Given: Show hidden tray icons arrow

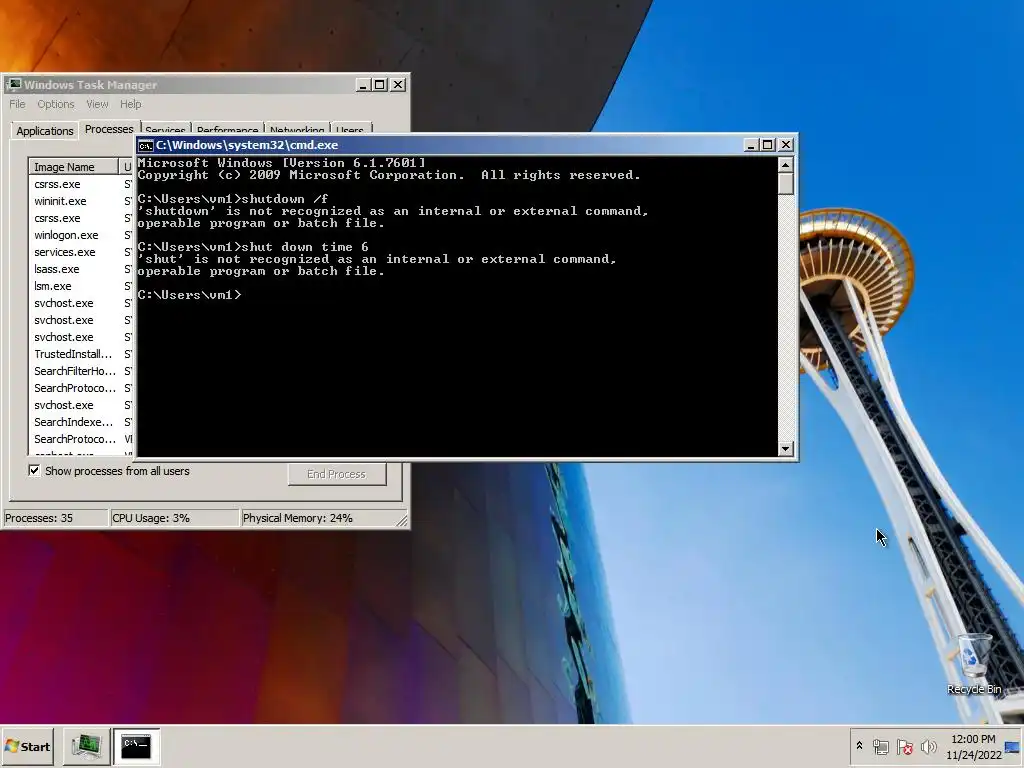Looking at the screenshot, I should point(859,746).
